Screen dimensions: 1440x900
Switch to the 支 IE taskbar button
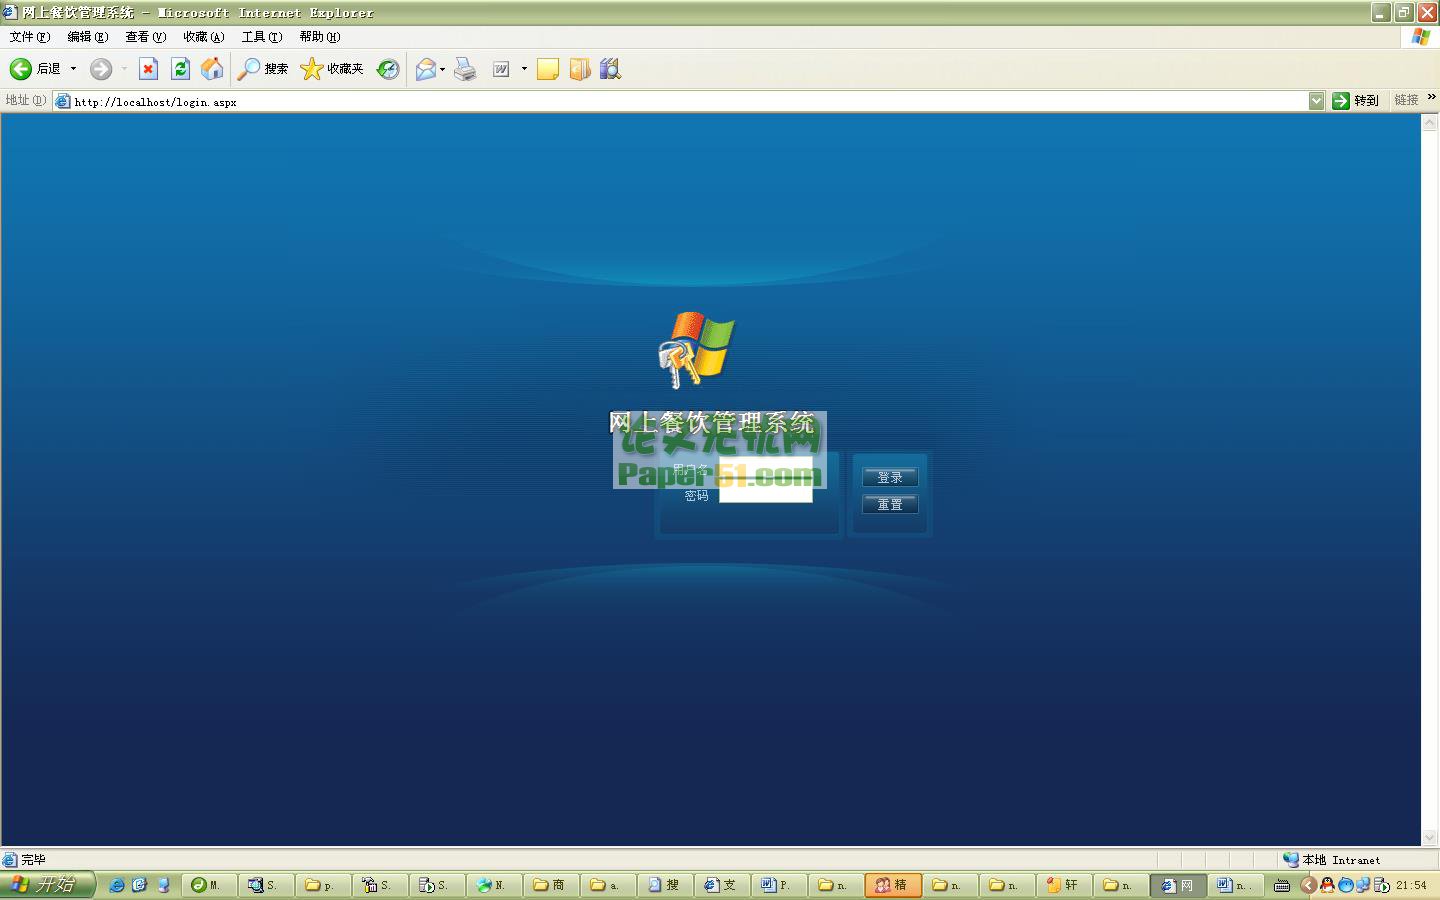point(722,885)
